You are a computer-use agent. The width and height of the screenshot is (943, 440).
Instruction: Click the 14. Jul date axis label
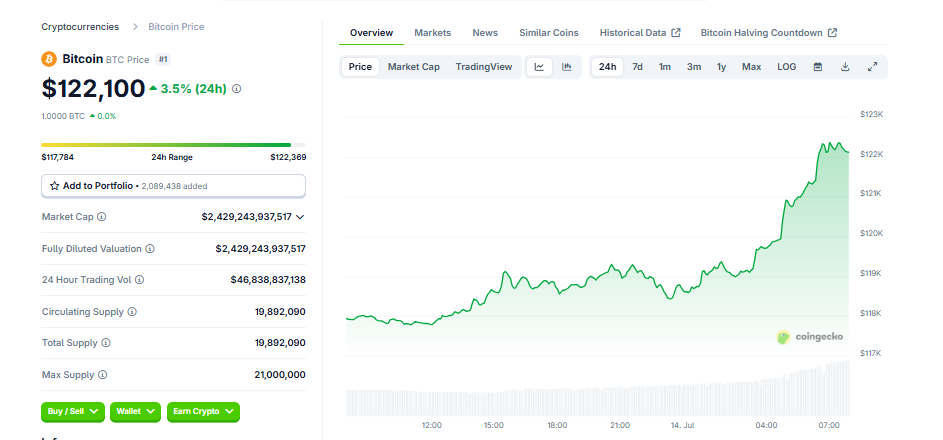click(x=683, y=425)
